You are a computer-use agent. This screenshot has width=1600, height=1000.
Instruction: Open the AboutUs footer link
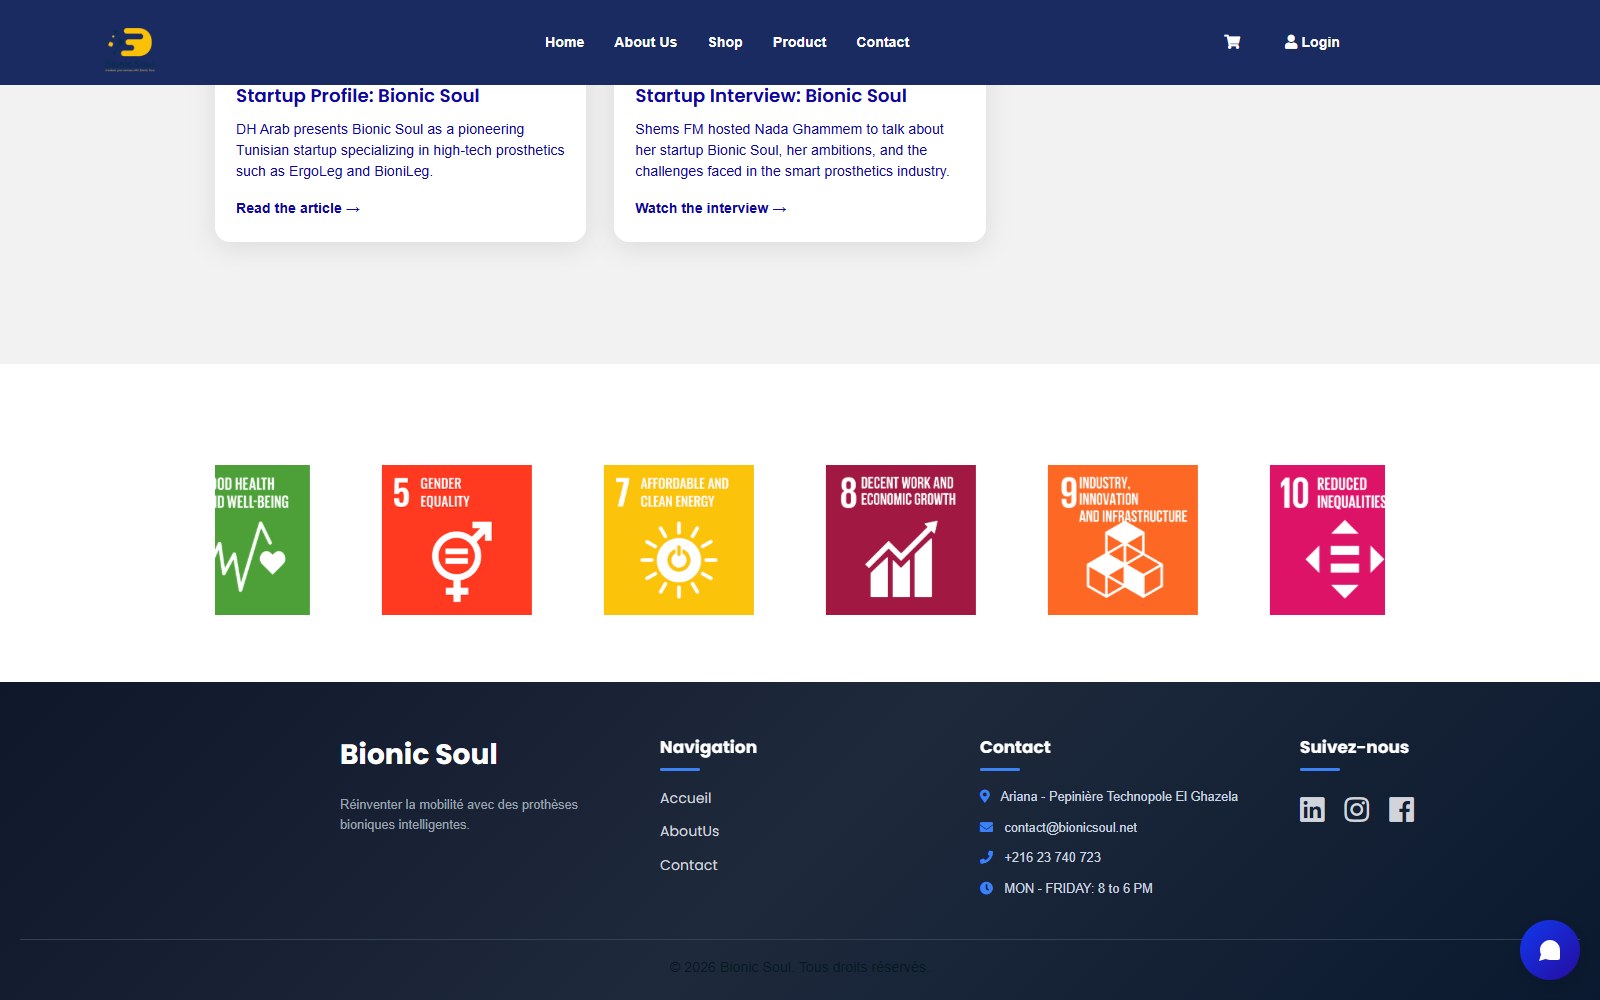coord(690,831)
